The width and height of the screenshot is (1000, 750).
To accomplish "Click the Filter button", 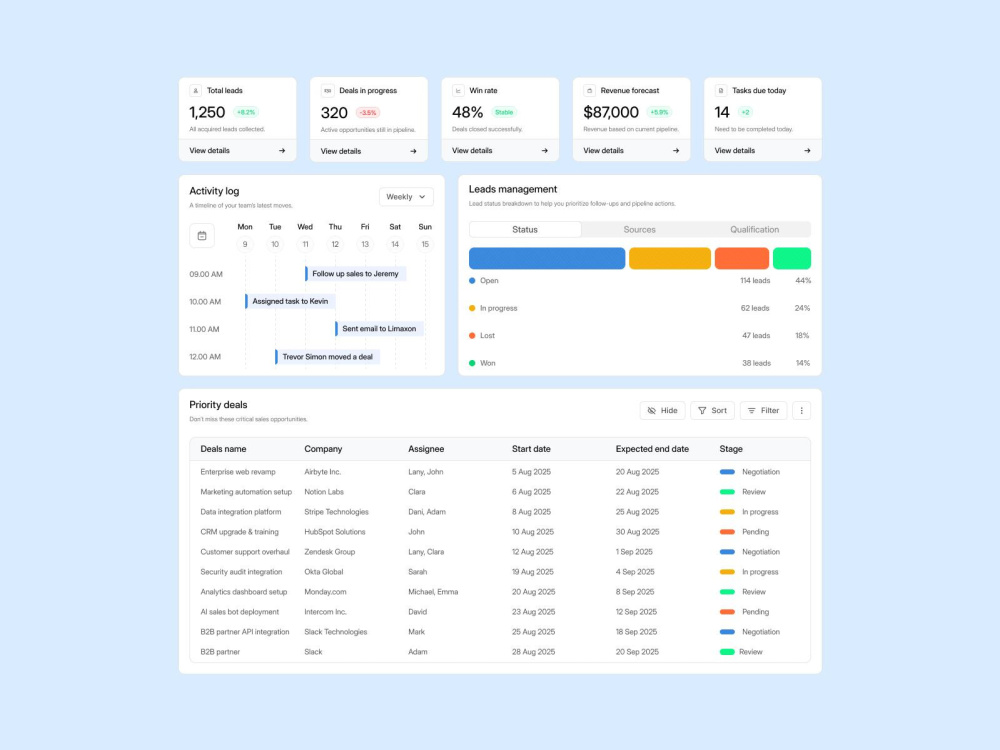I will 763,411.
